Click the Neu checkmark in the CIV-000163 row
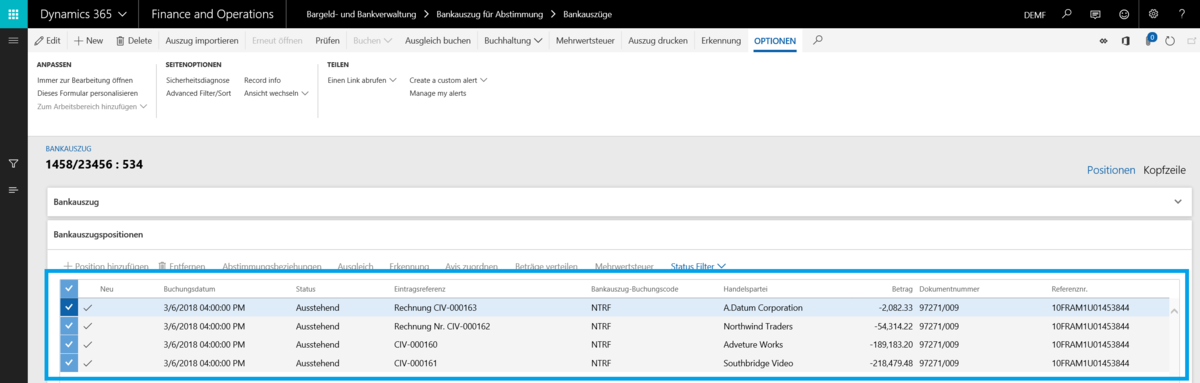 click(89, 308)
